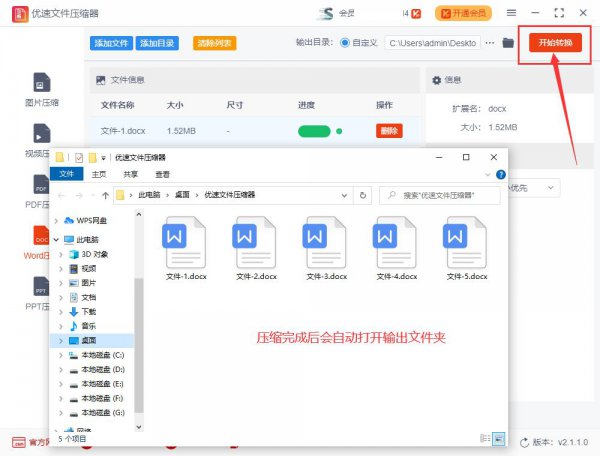
Task: Select 文件-2.docx in the Explorer window
Action: [256, 248]
